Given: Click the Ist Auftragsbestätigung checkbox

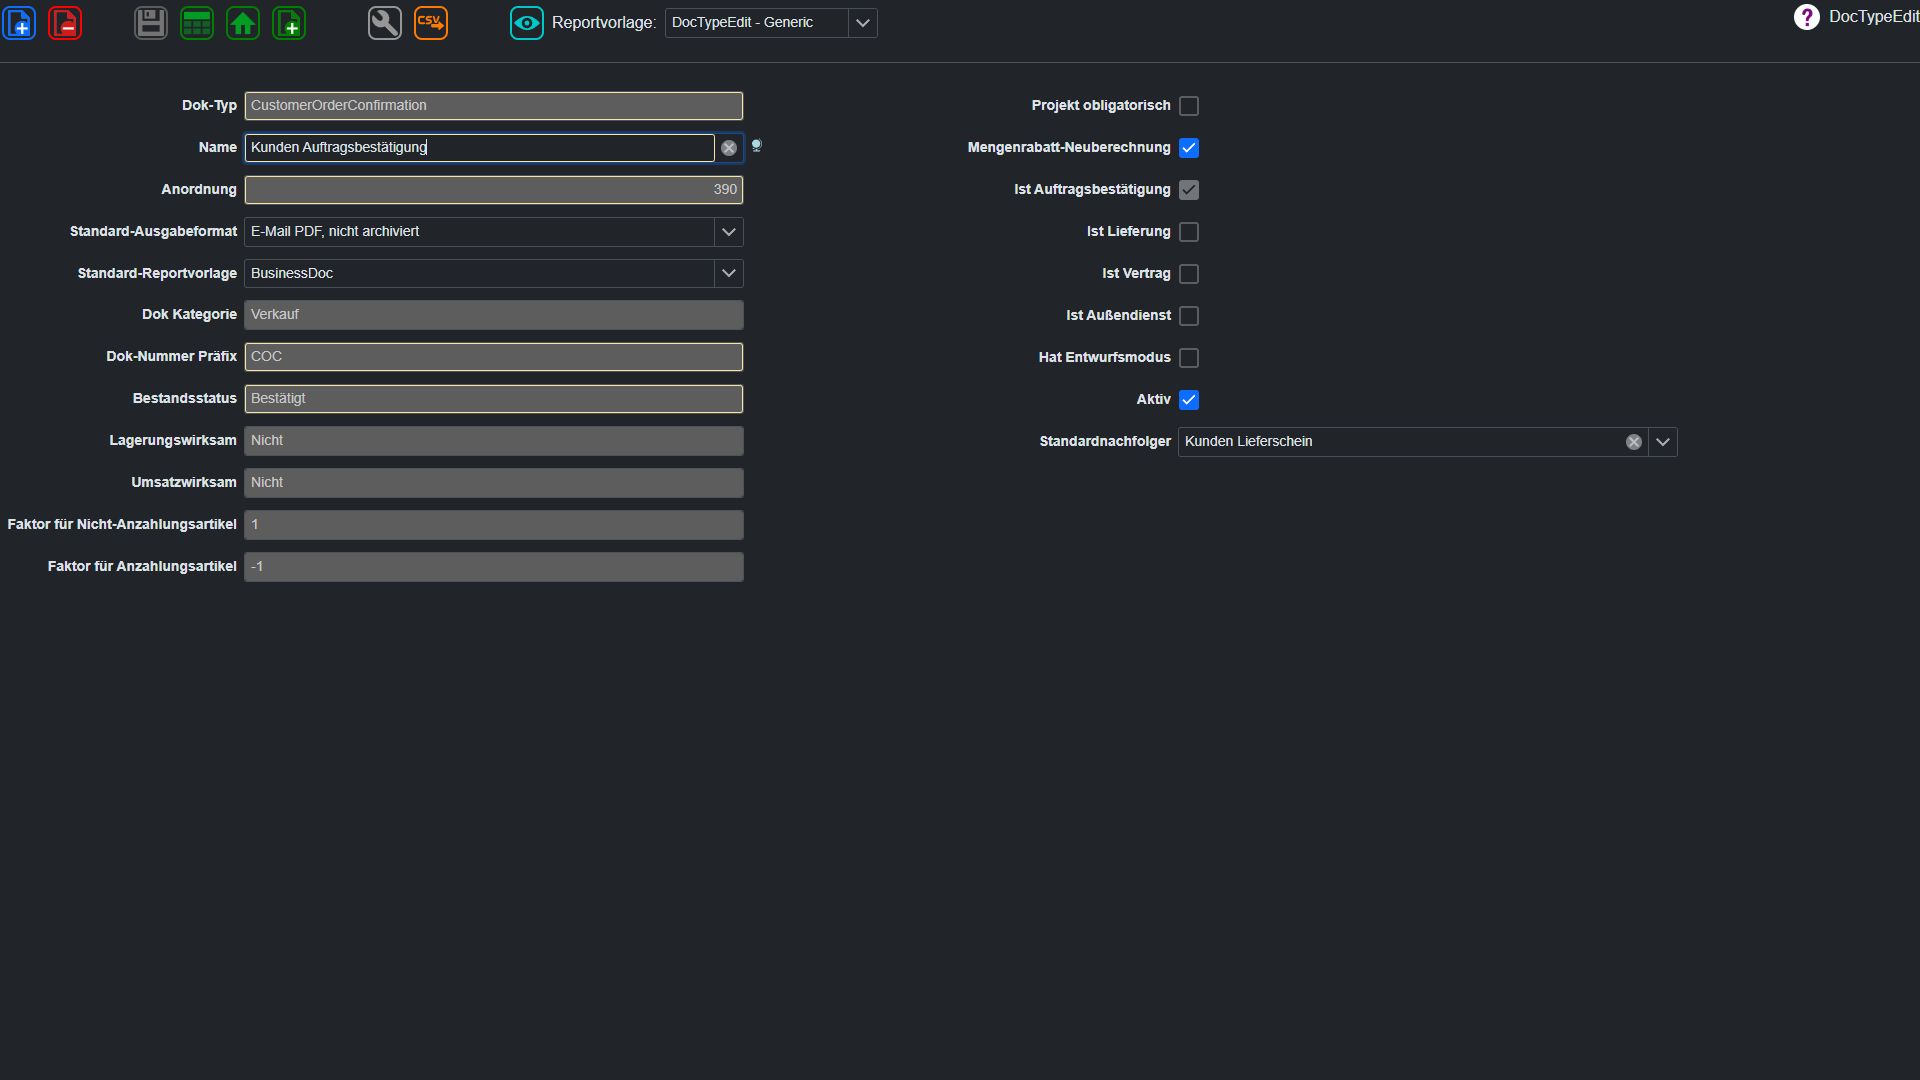Looking at the screenshot, I should 1189,190.
